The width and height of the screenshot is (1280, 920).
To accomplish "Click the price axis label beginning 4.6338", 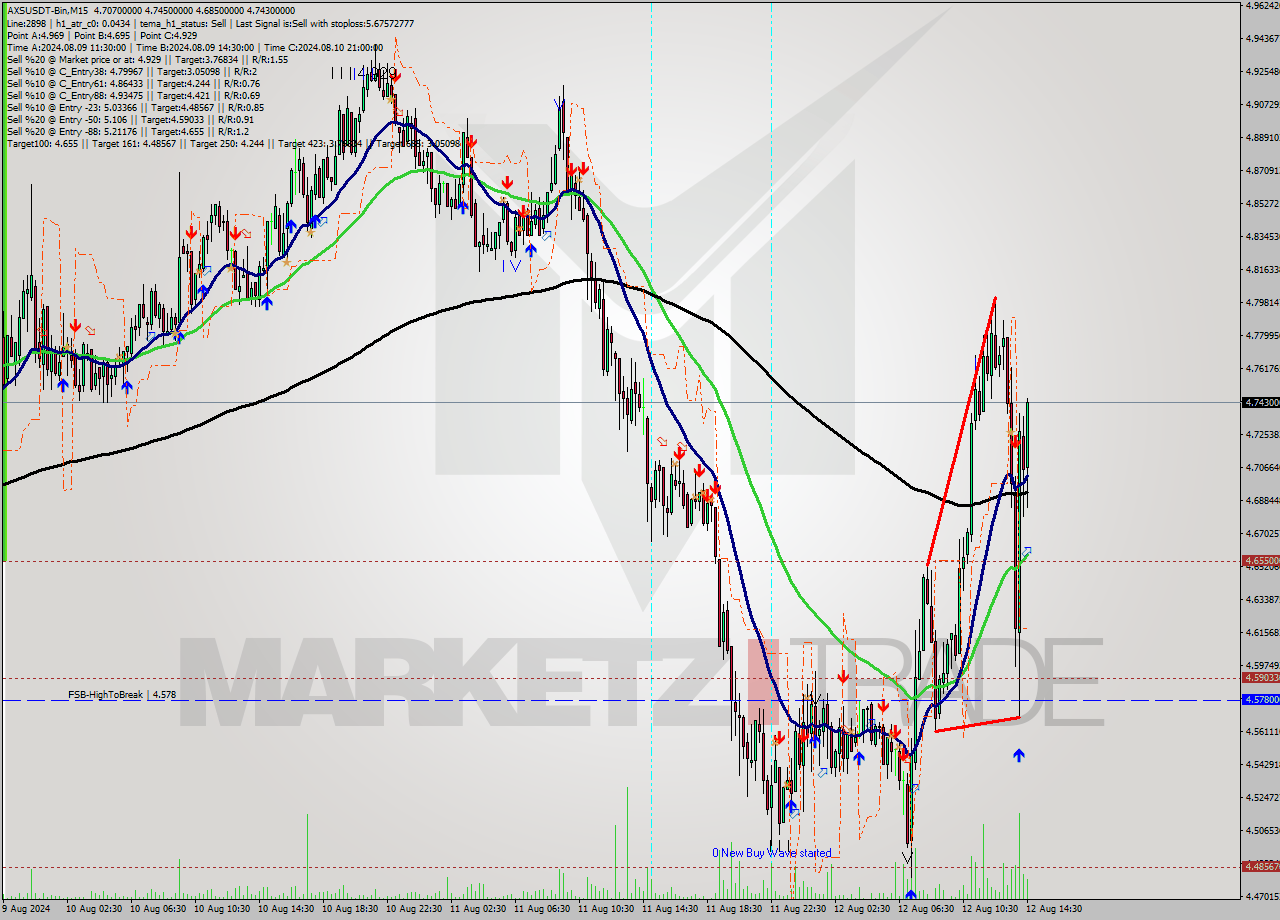I will (x=1262, y=599).
